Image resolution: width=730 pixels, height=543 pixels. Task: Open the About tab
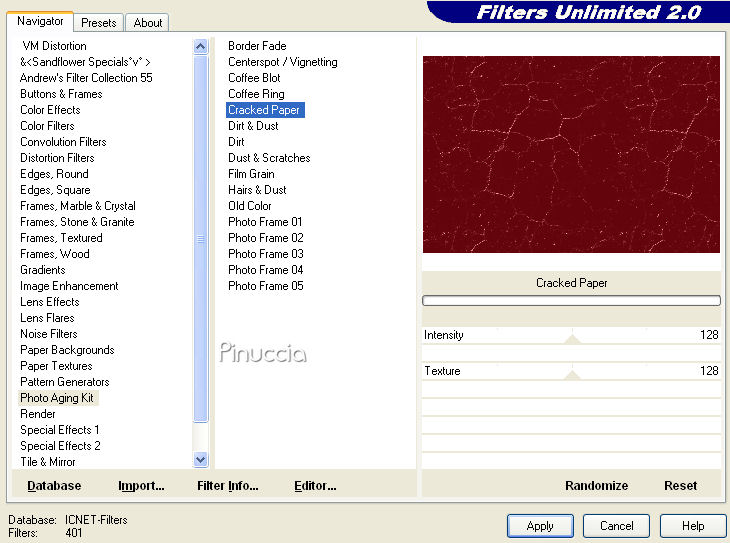[148, 23]
